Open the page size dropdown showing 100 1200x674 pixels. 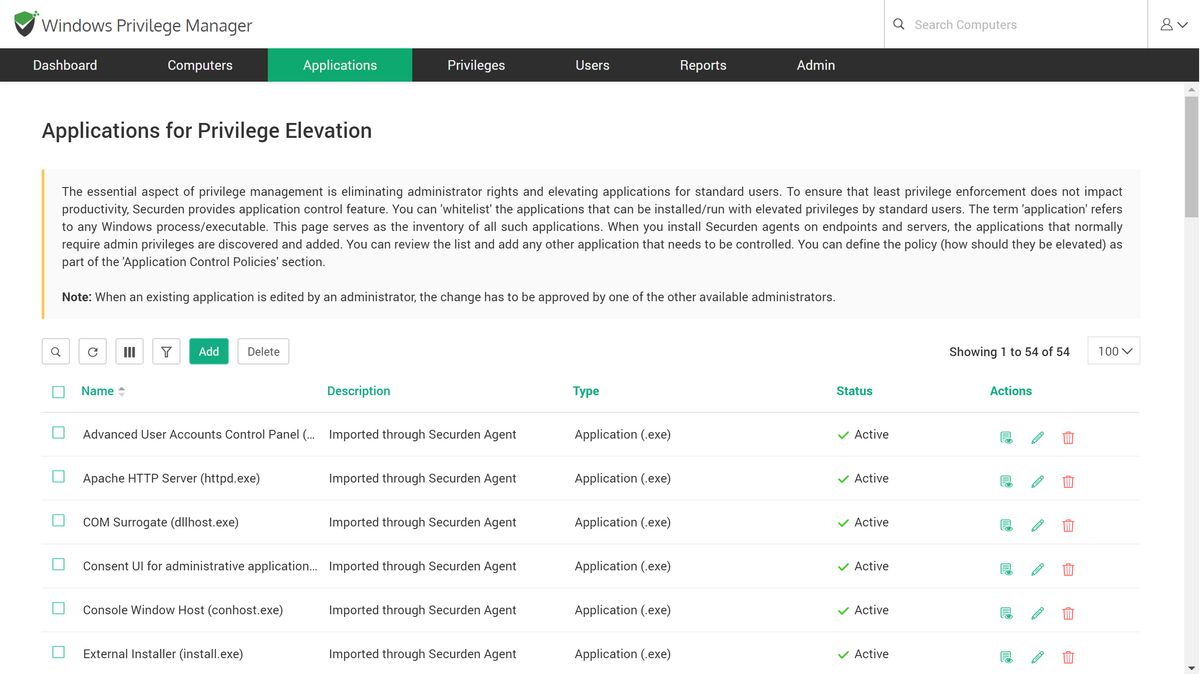tap(1113, 351)
